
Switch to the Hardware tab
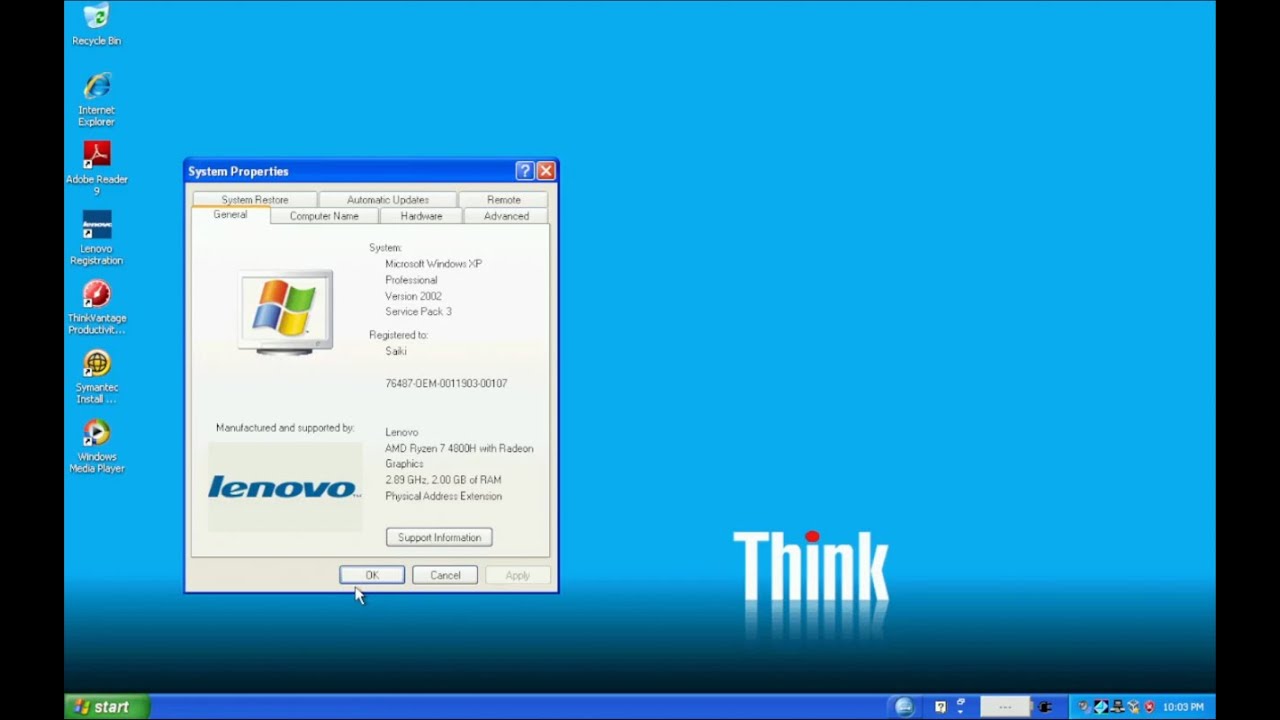click(421, 216)
